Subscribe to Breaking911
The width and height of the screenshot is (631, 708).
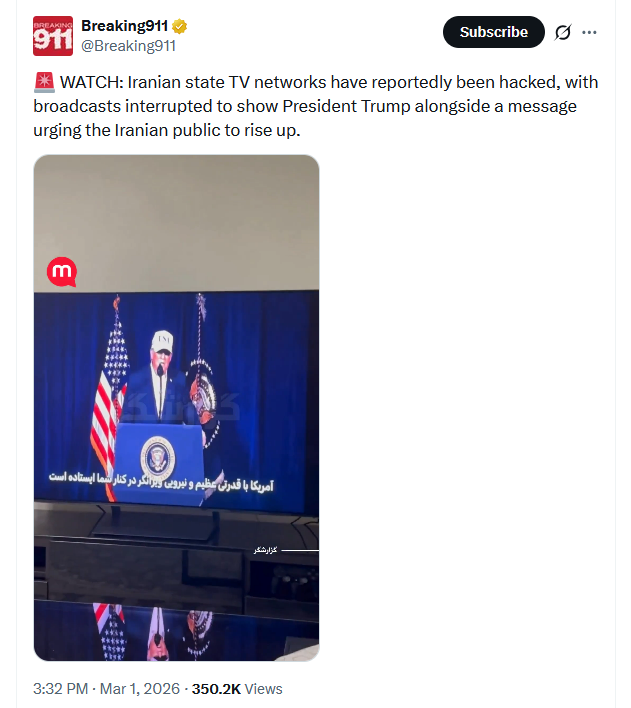(494, 32)
